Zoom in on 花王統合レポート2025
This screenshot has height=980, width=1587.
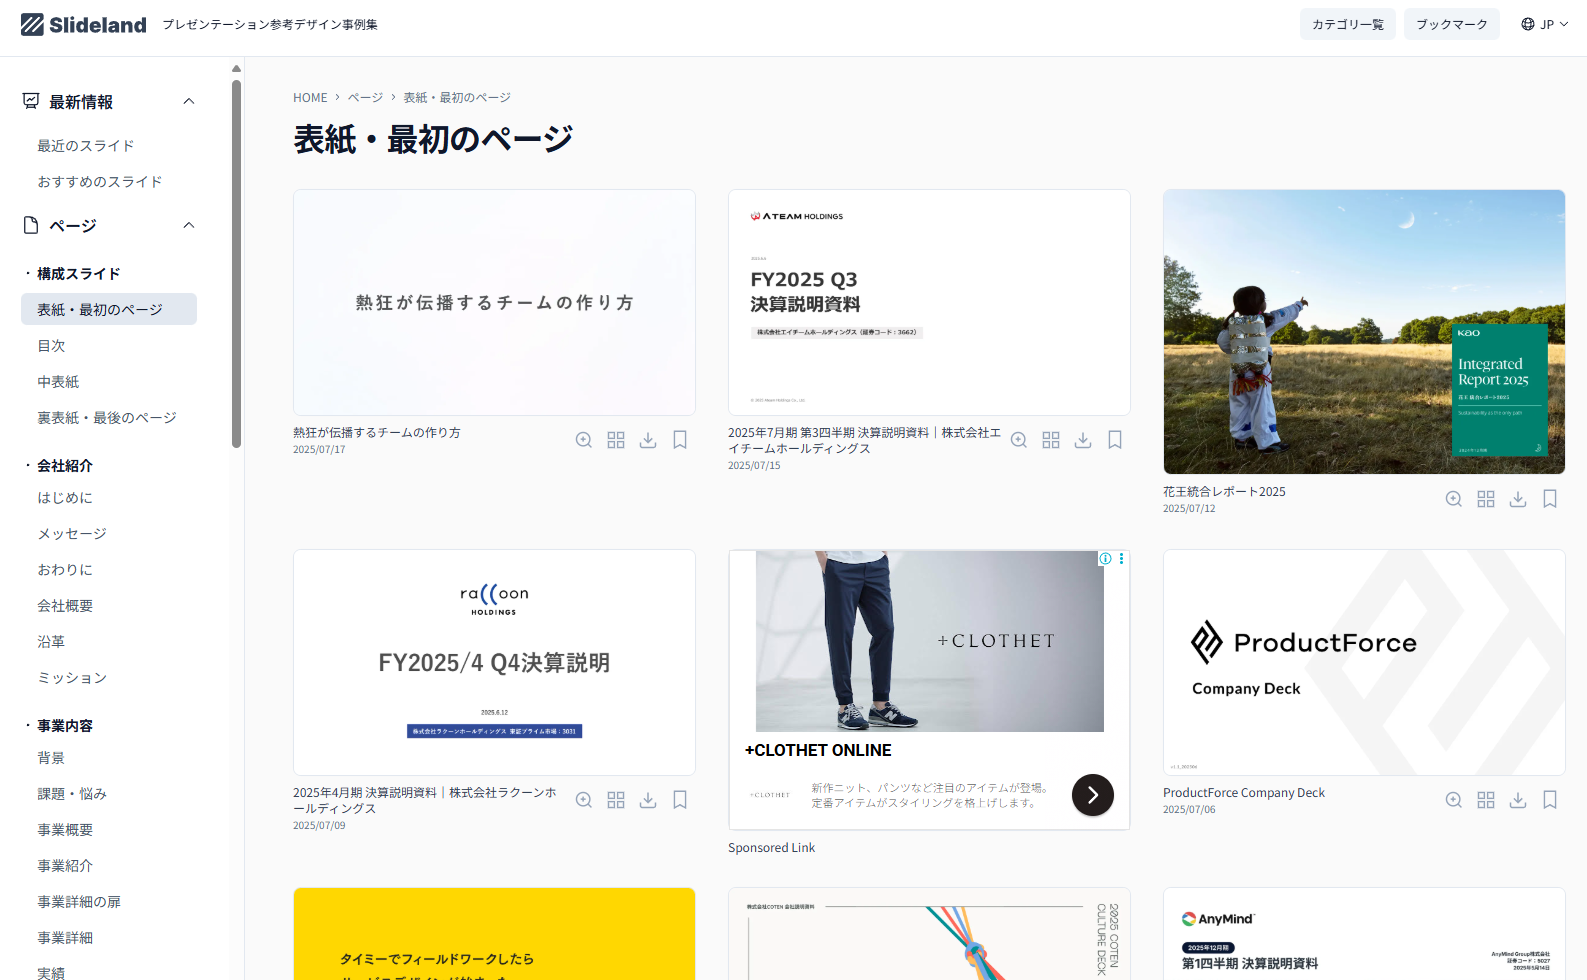tap(1454, 499)
